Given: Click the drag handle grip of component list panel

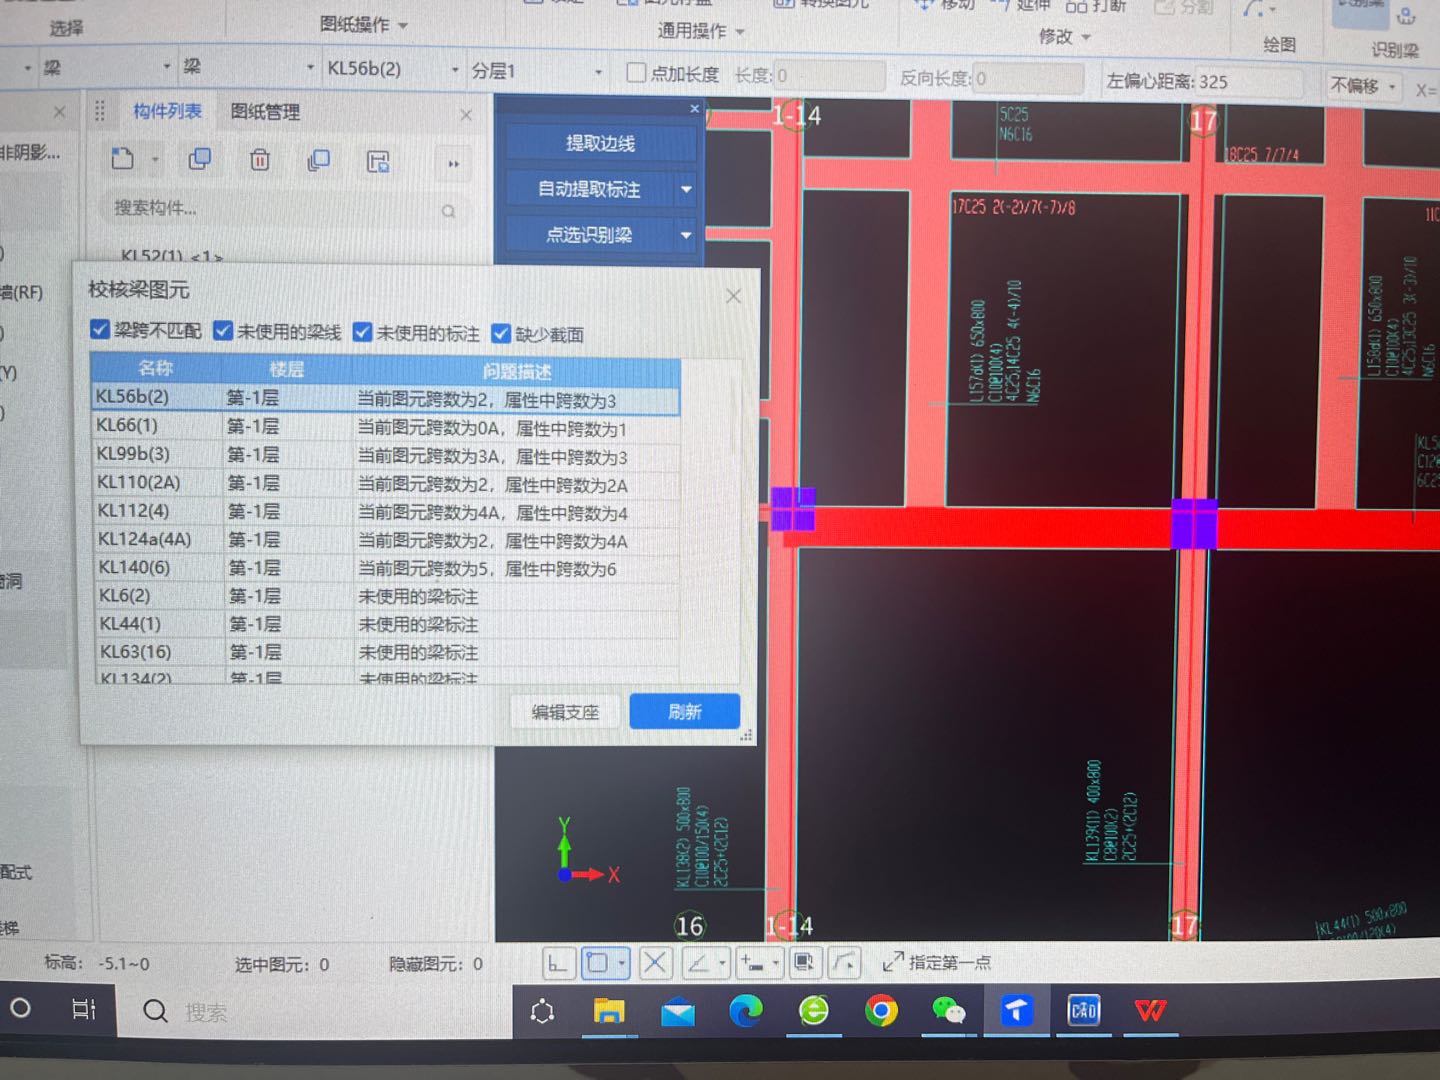Looking at the screenshot, I should (99, 111).
